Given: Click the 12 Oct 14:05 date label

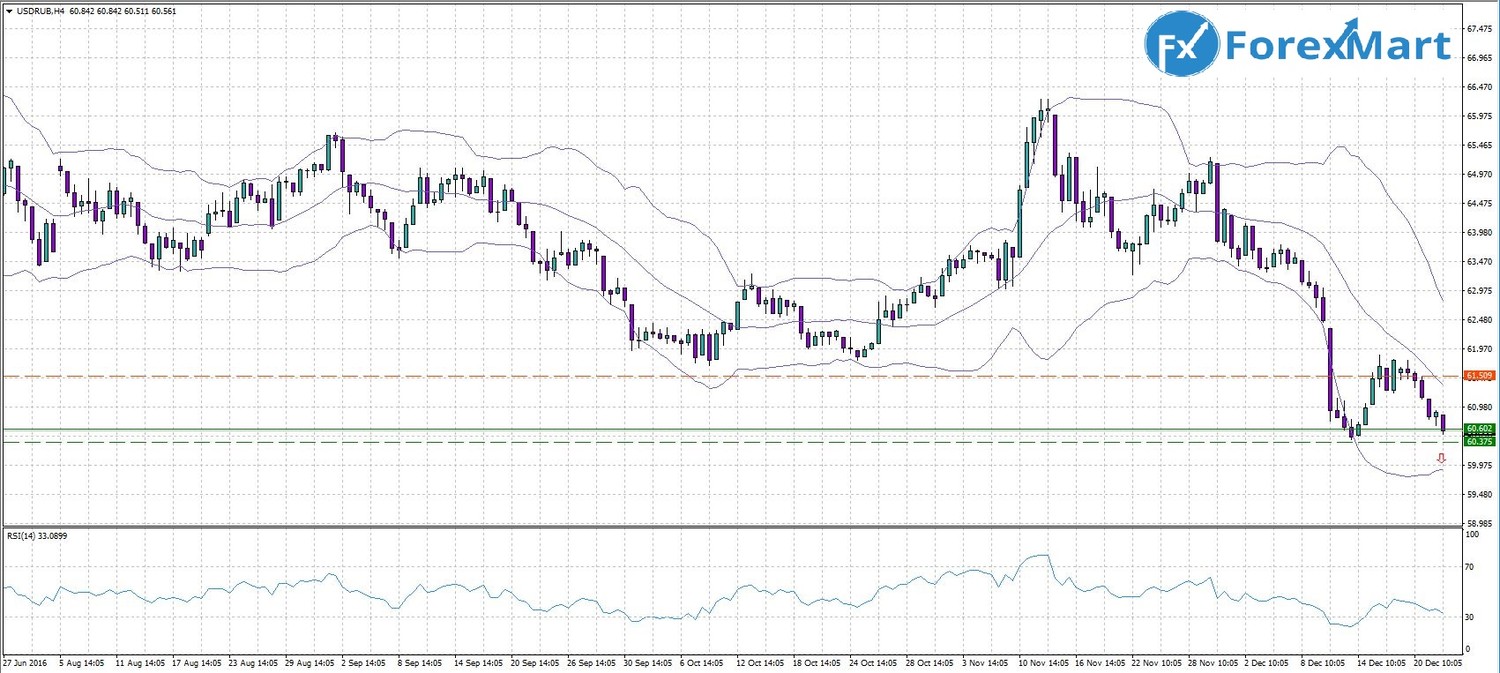Looking at the screenshot, I should (760, 662).
